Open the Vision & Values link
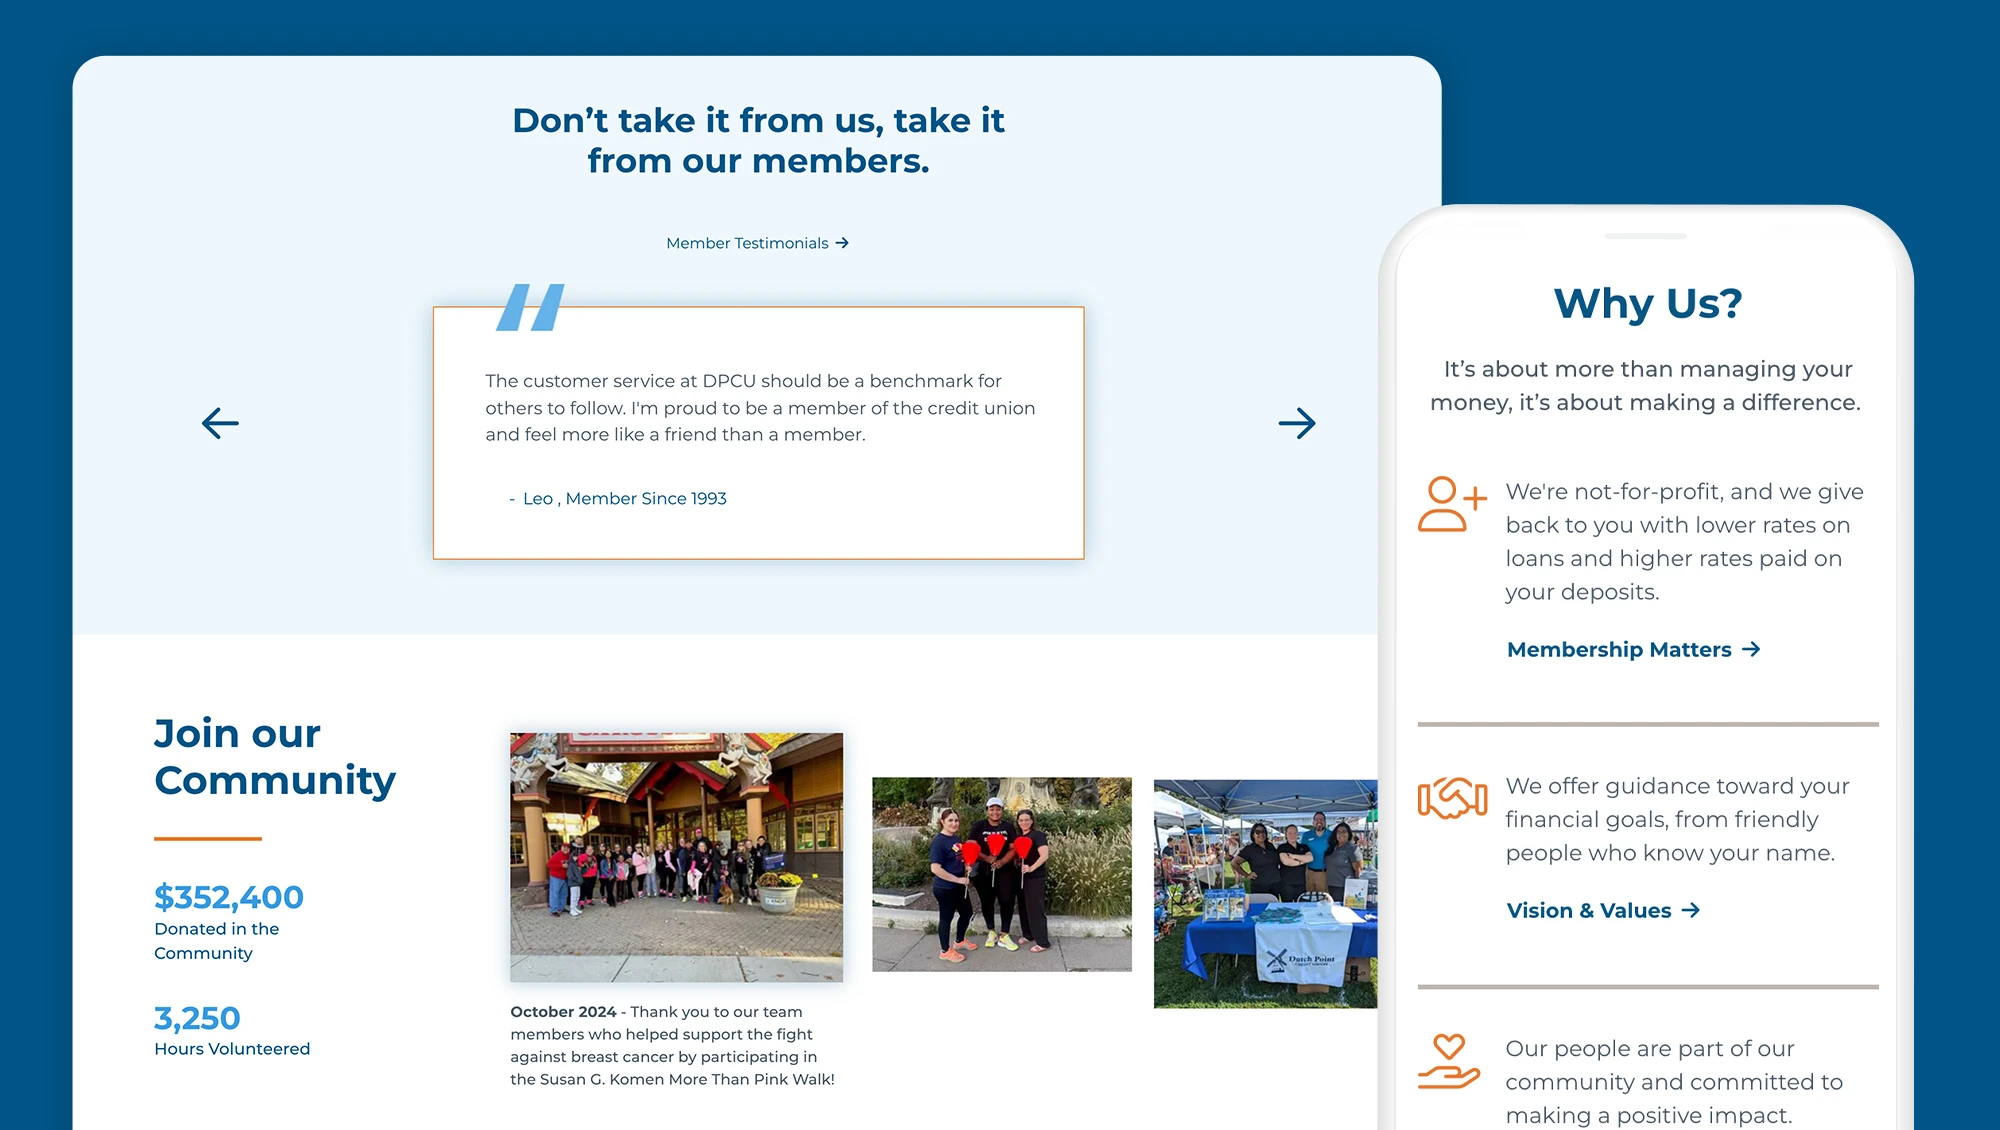Image resolution: width=2000 pixels, height=1130 pixels. click(1603, 911)
